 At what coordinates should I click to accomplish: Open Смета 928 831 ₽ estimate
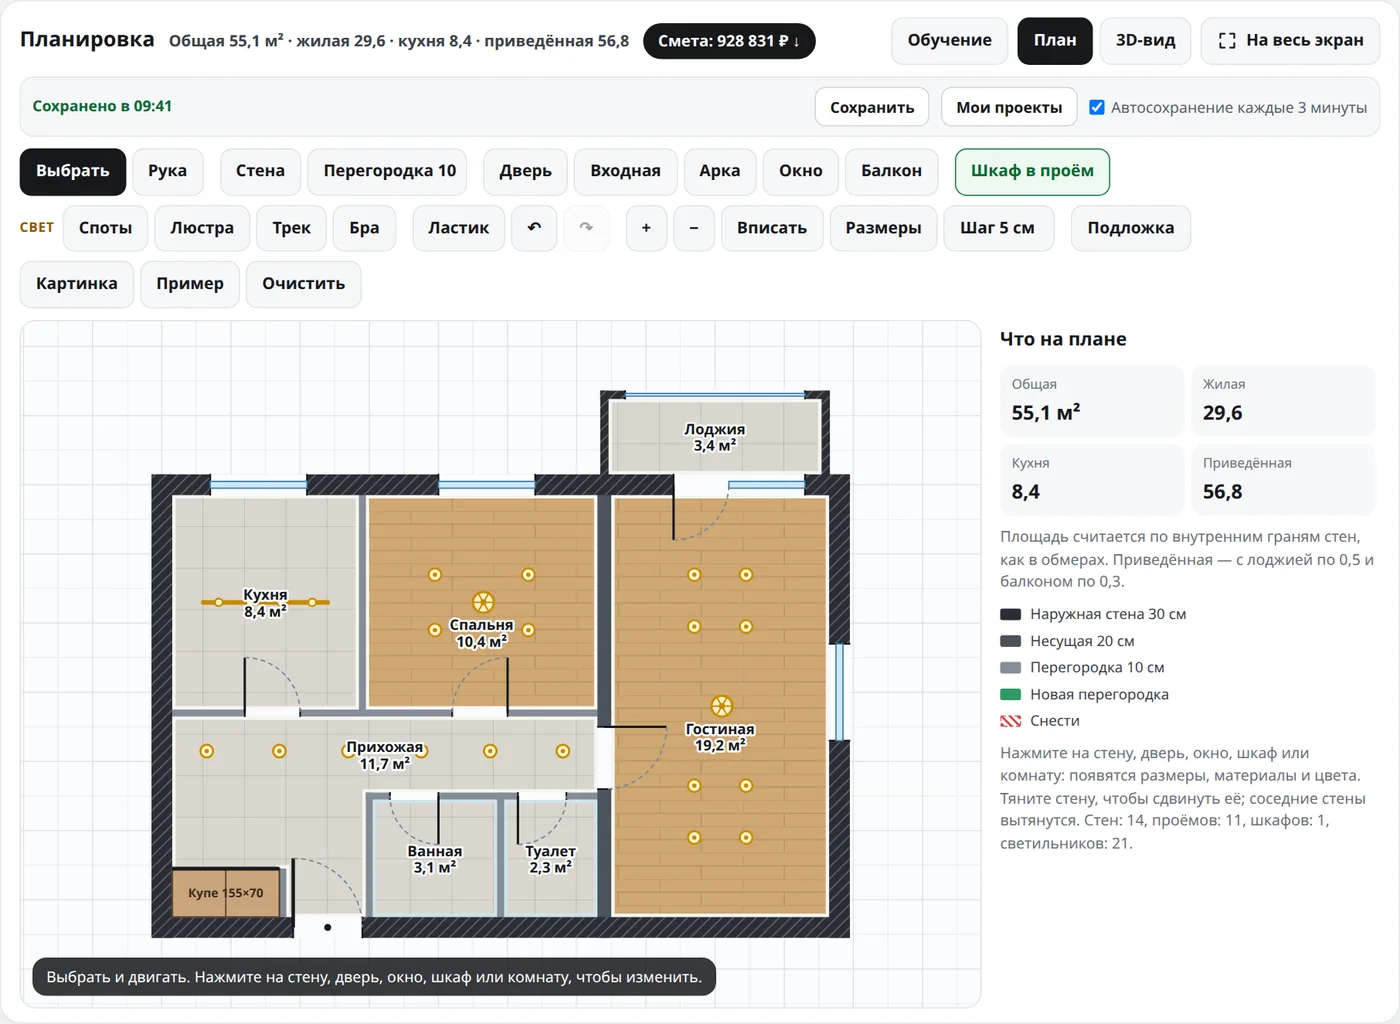tap(729, 41)
